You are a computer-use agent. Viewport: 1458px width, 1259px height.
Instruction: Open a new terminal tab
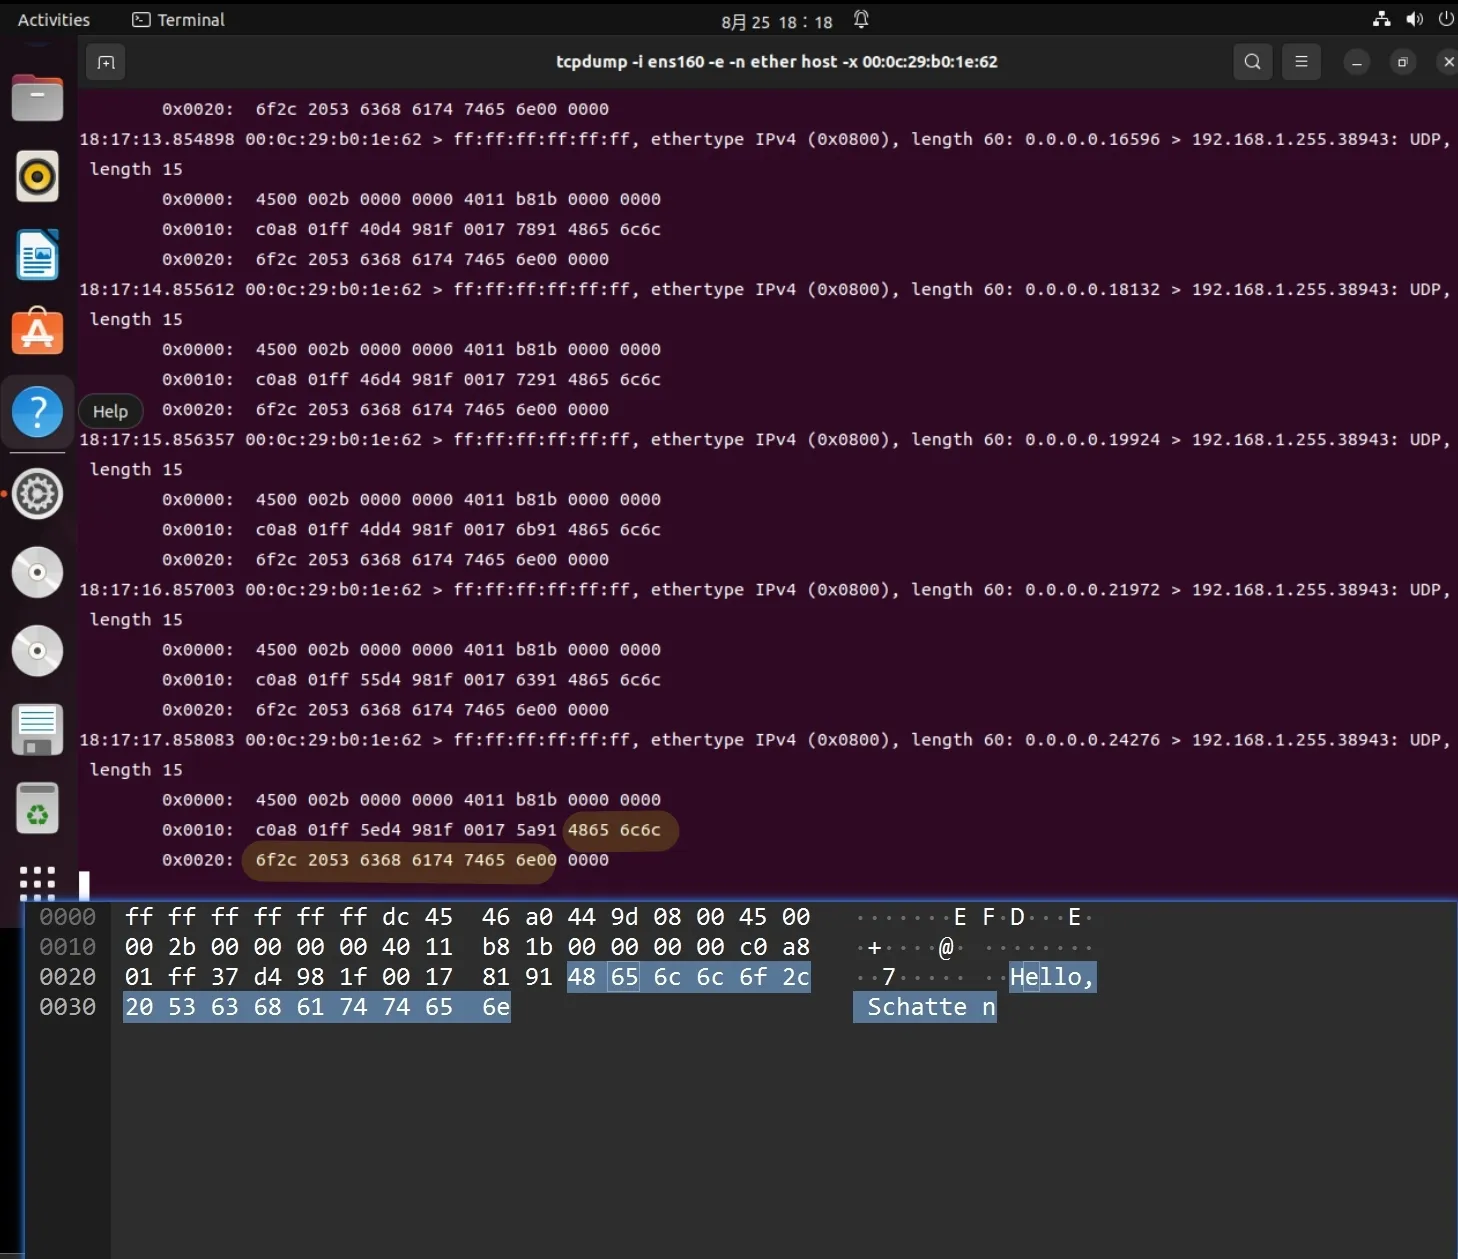tap(106, 62)
